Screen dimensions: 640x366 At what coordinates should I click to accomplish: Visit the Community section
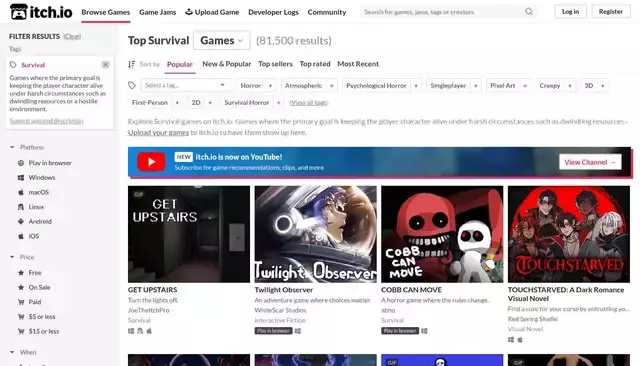tap(327, 12)
